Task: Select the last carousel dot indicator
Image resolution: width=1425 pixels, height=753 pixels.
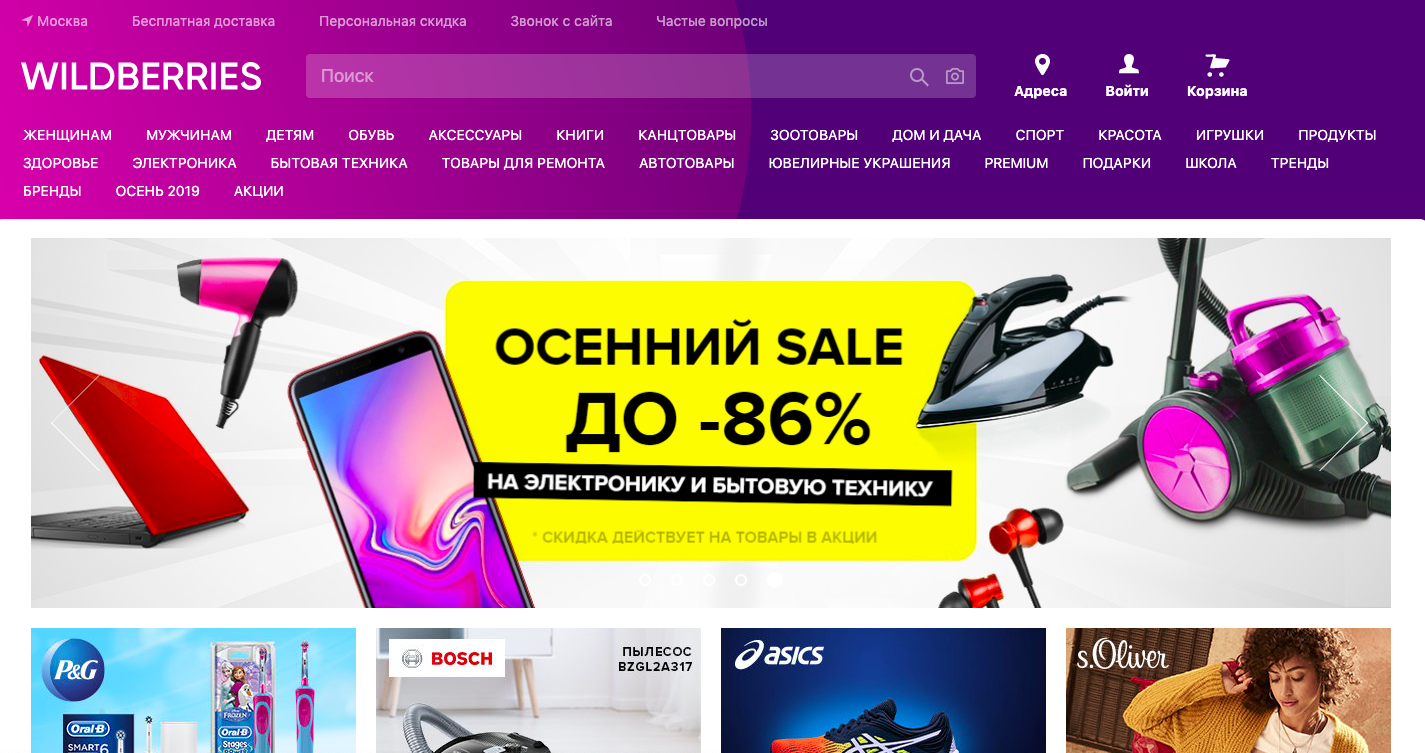Action: coord(774,579)
